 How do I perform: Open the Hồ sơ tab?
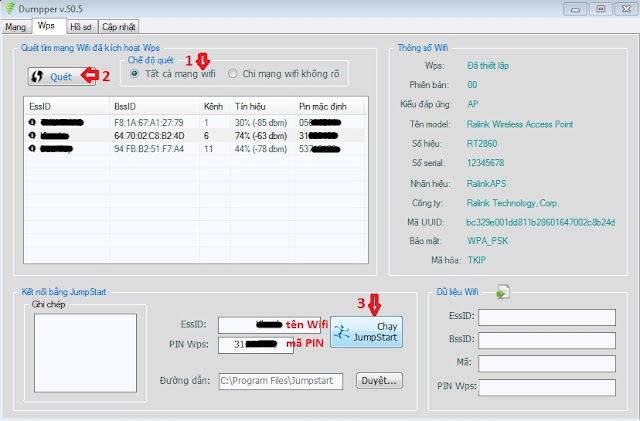[81, 27]
